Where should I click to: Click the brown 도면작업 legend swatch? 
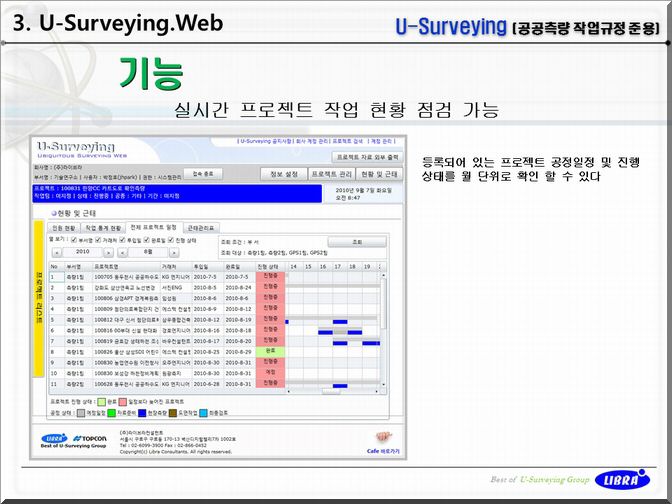[173, 413]
